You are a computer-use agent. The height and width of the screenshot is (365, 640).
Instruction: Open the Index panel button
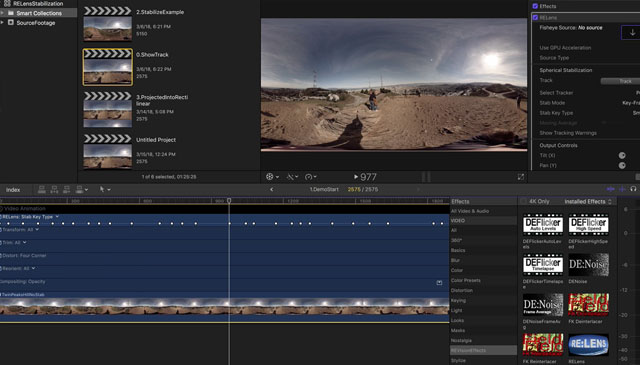(13, 190)
